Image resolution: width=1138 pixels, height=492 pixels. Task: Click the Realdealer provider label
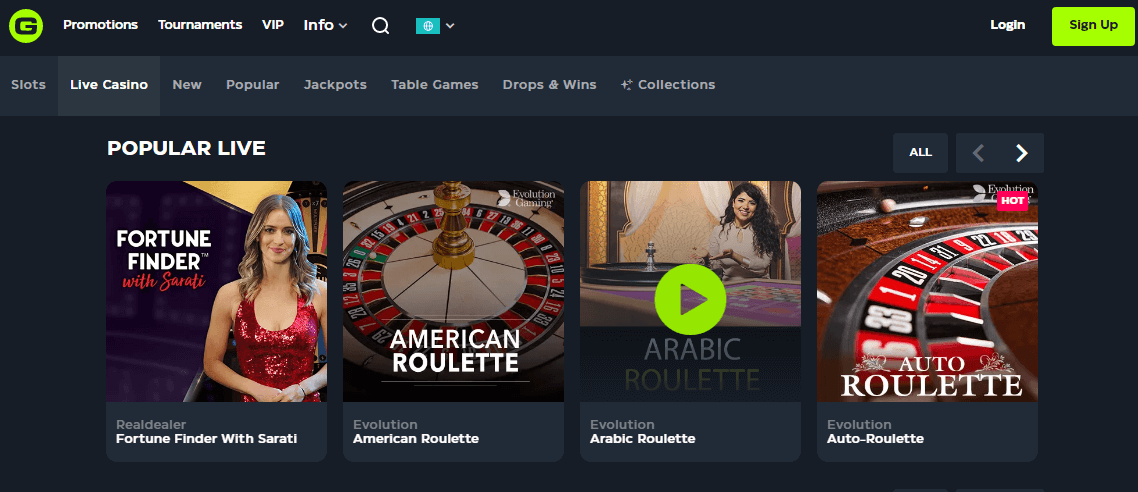(x=151, y=425)
